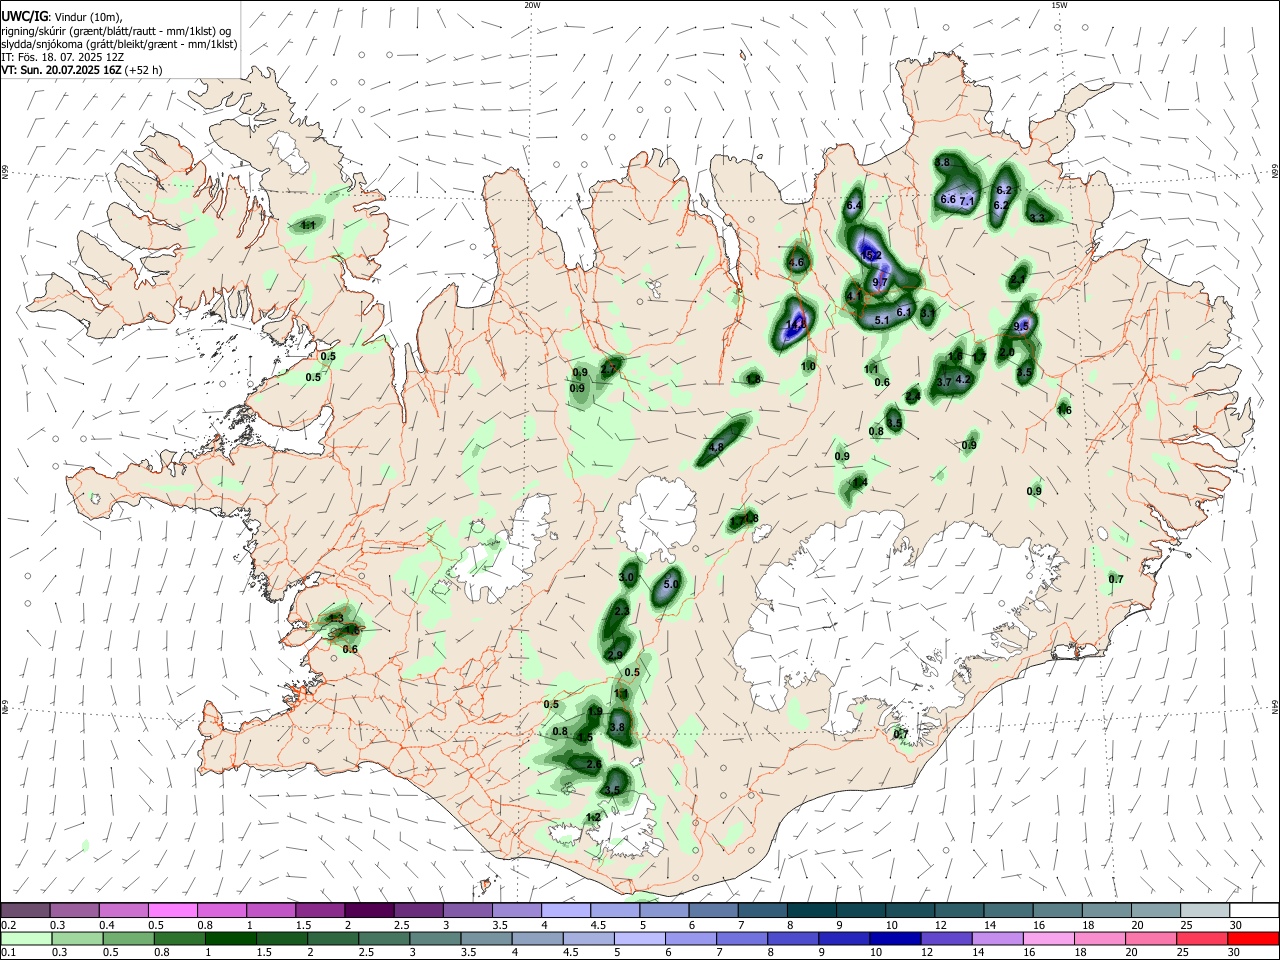The height and width of the screenshot is (960, 1280).
Task: Click the 6.6 precipitation value in northeast
Action: [948, 199]
